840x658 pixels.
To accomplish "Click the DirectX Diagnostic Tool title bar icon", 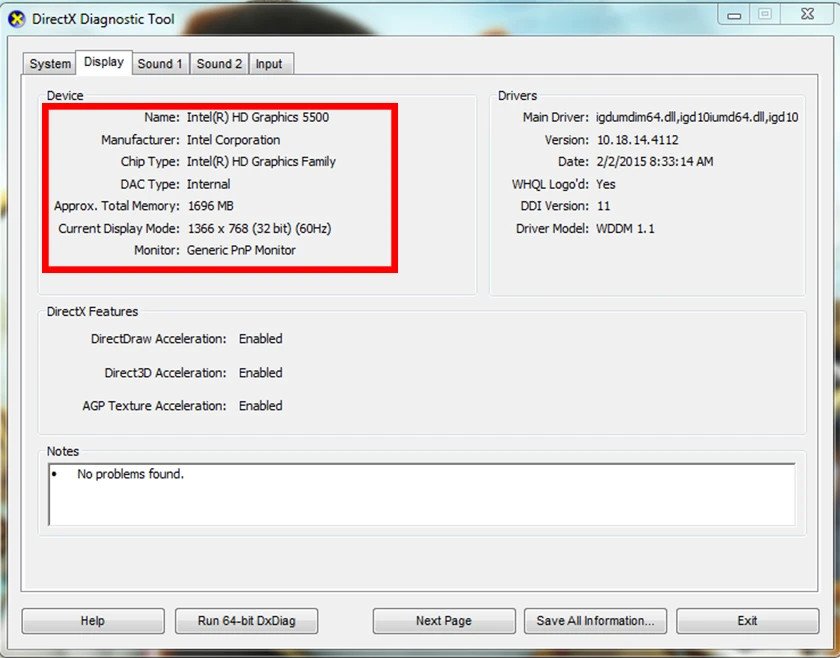I will click(x=15, y=18).
